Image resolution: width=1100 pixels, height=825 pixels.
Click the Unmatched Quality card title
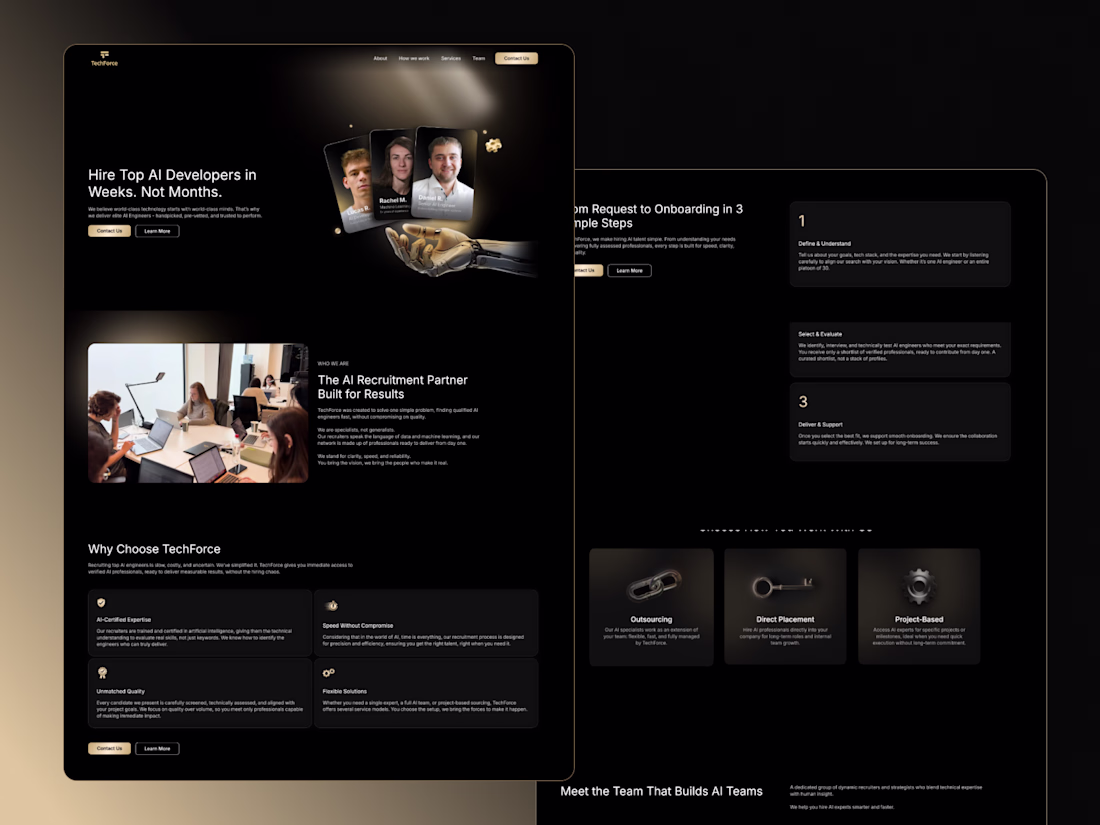[x=121, y=691]
